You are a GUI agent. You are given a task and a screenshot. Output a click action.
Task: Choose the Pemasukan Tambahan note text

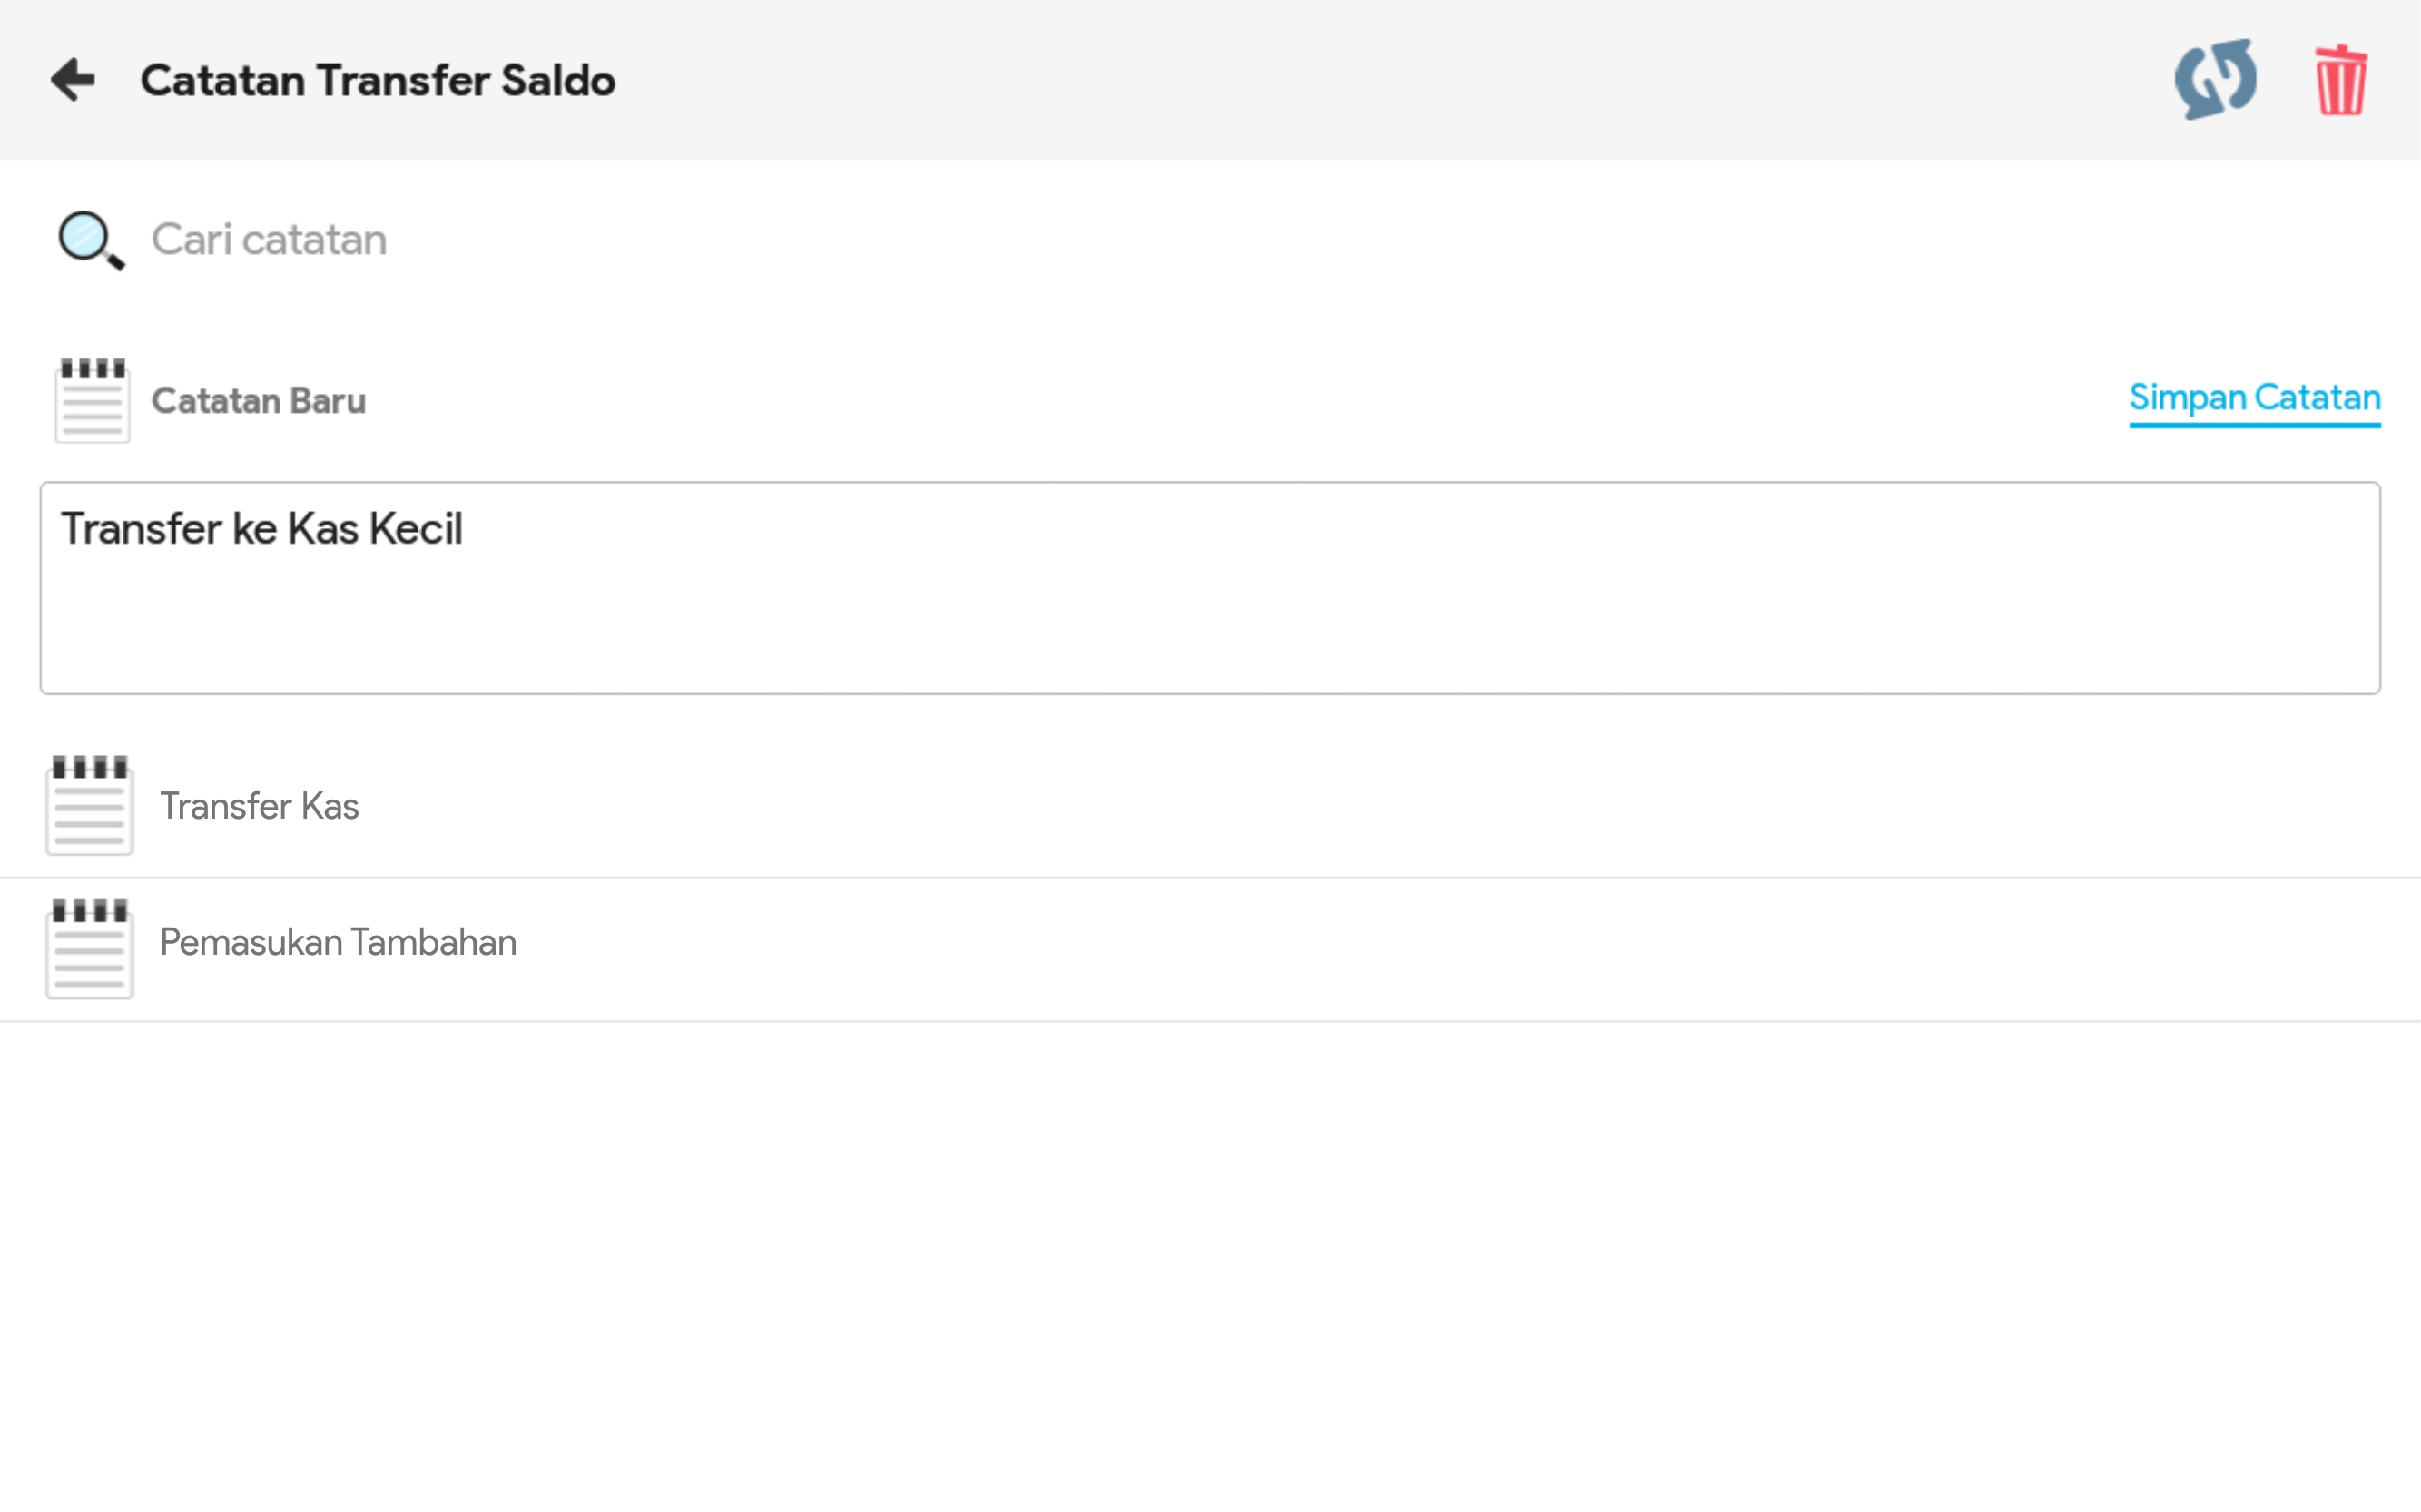[337, 943]
